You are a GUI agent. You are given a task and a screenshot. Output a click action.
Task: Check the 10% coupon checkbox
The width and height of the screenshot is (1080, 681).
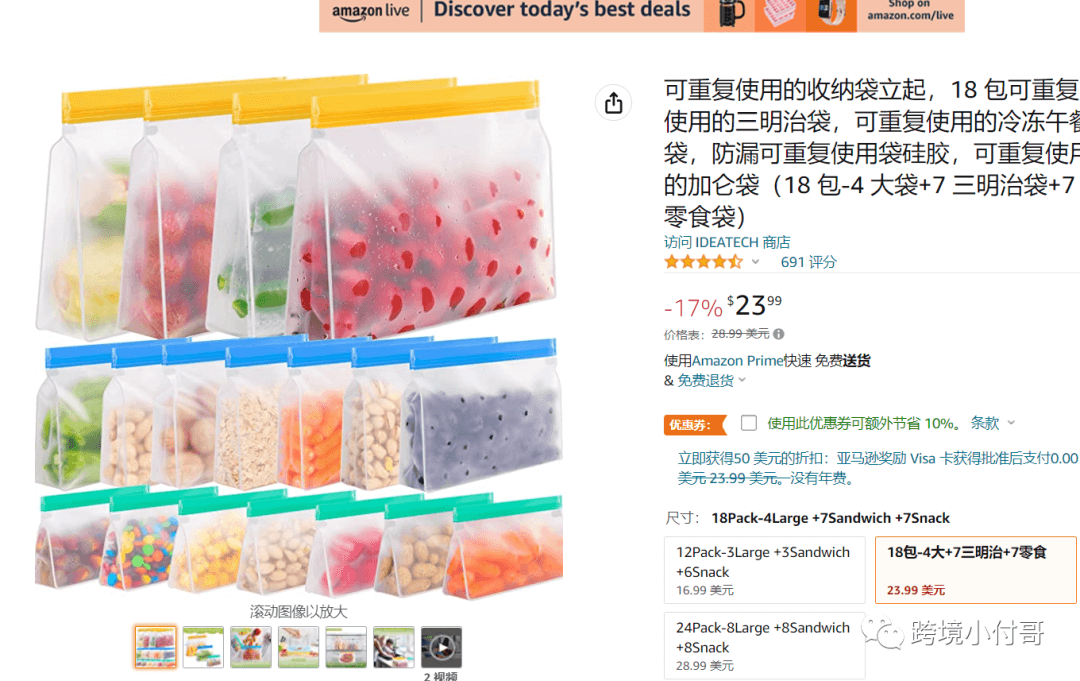click(x=749, y=423)
